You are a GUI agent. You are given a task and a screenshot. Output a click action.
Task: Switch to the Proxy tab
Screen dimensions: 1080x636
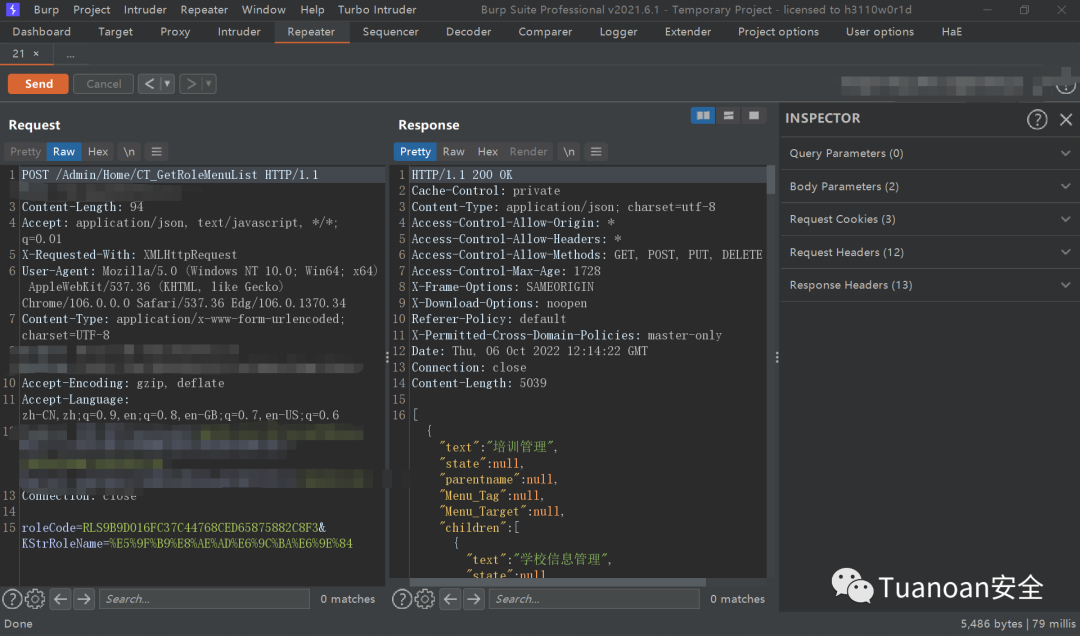(x=175, y=32)
